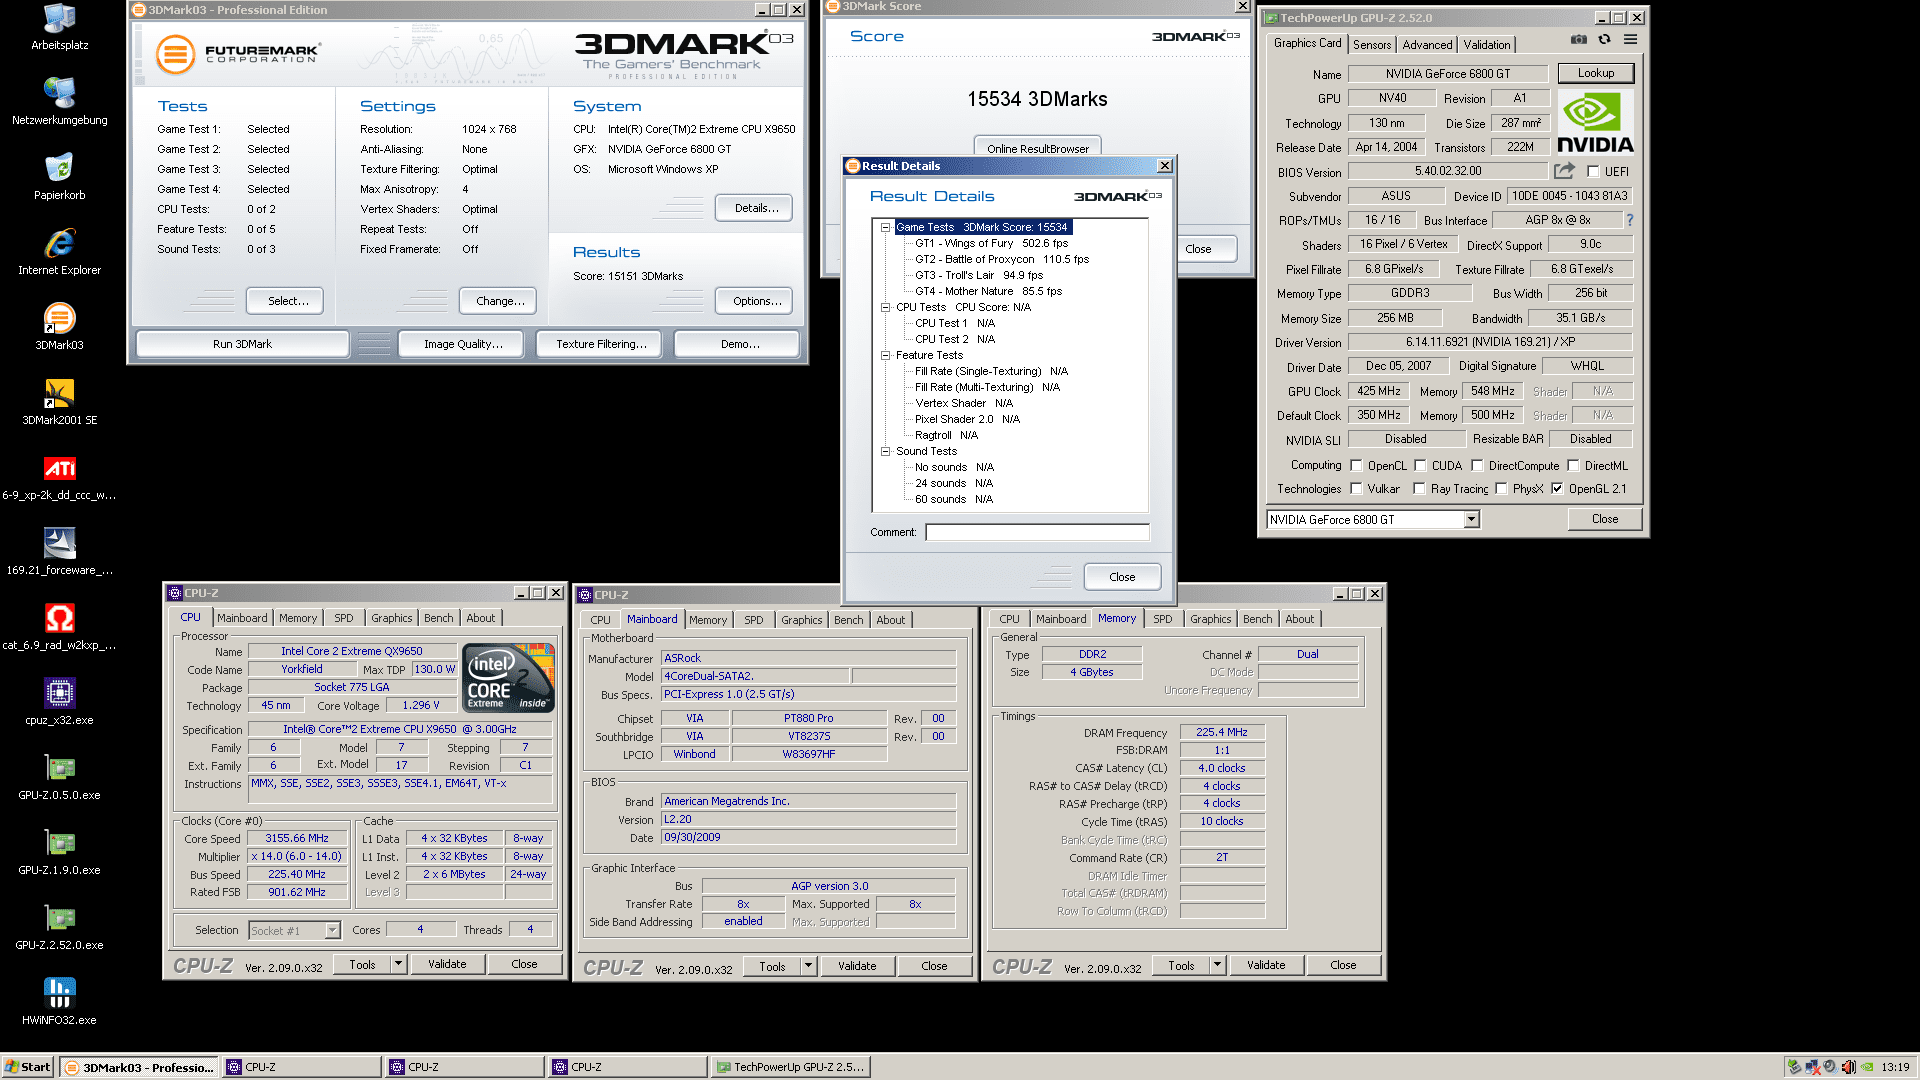Click the NVIDIA logo in GPU-Z
The image size is (1920, 1080).
pyautogui.click(x=1595, y=122)
